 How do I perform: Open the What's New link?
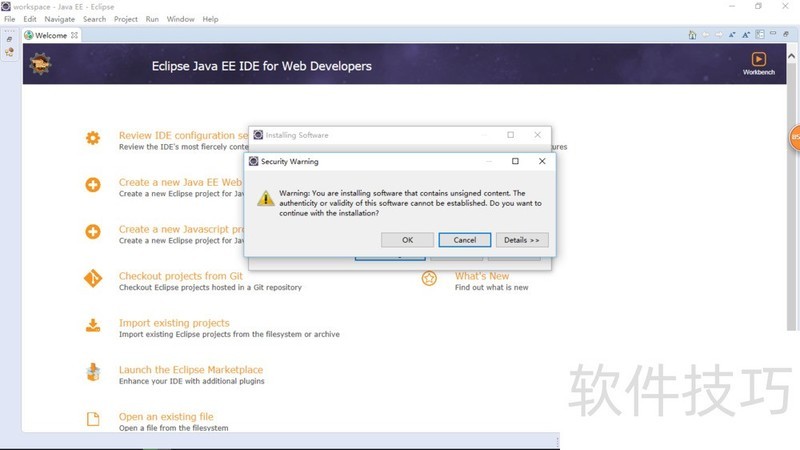(482, 276)
